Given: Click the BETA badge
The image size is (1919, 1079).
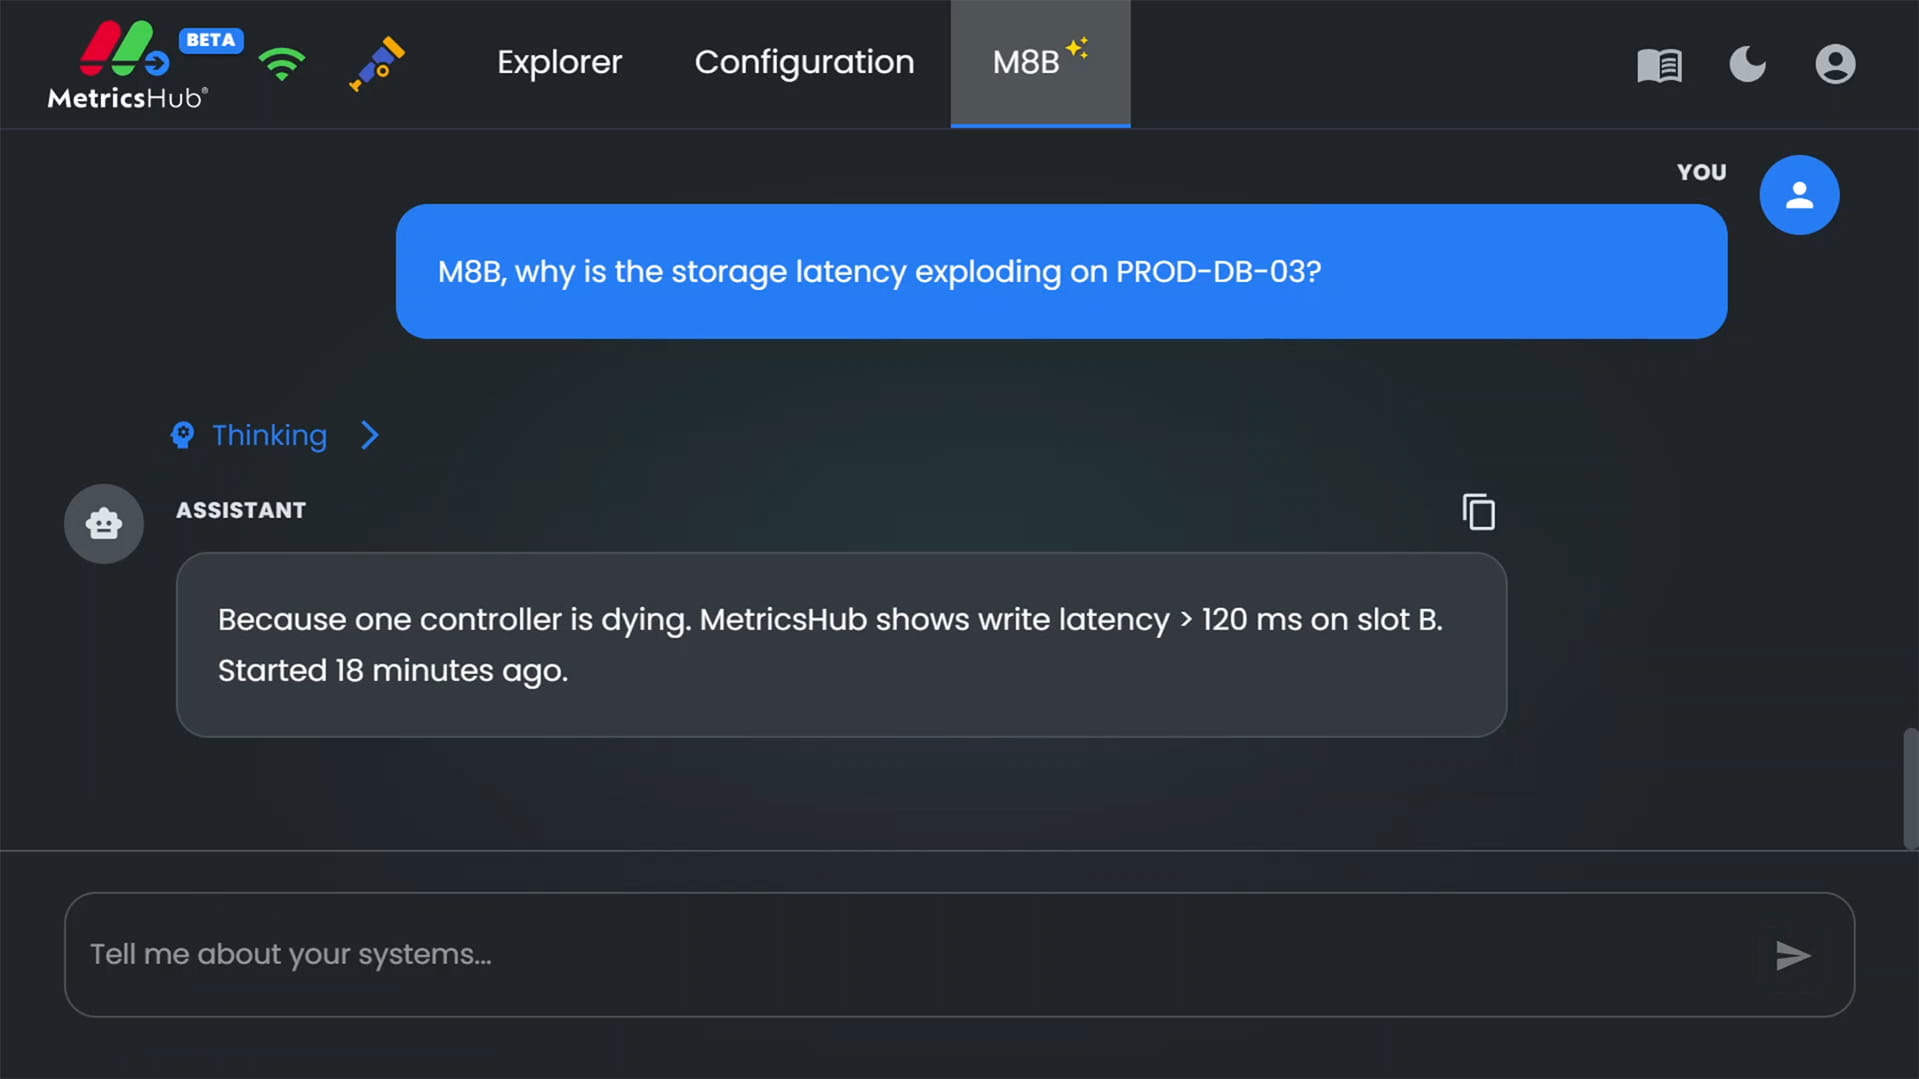Looking at the screenshot, I should [210, 40].
